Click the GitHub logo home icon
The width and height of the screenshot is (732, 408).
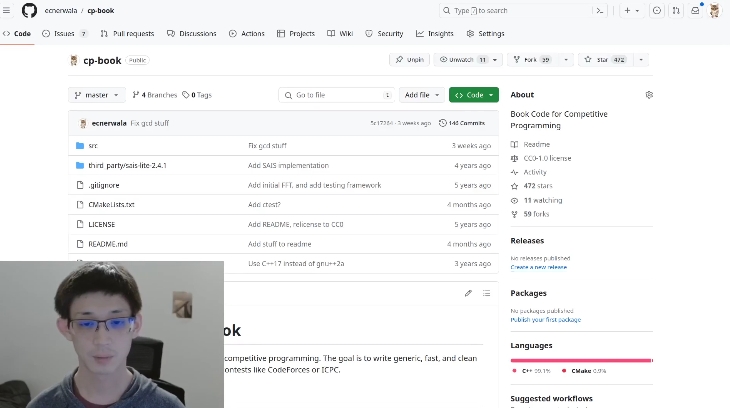(x=29, y=11)
